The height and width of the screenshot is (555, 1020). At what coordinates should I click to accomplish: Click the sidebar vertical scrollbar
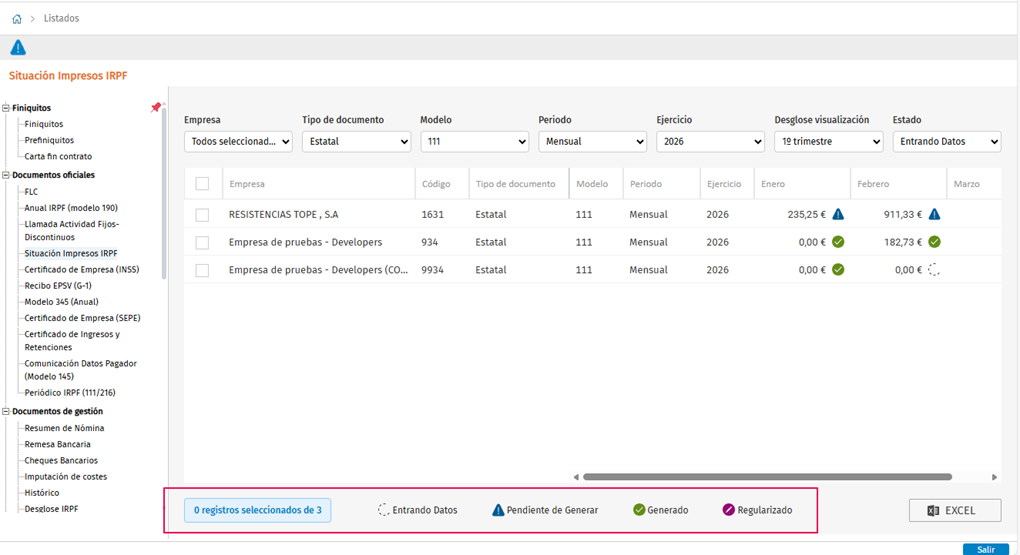[164, 192]
